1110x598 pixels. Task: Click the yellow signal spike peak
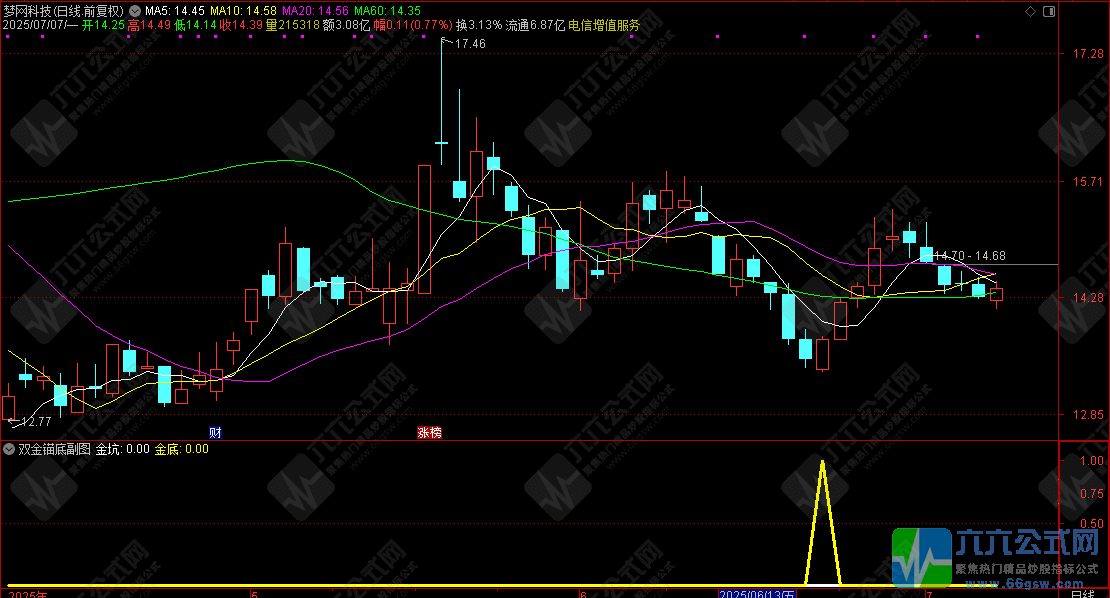(x=822, y=463)
